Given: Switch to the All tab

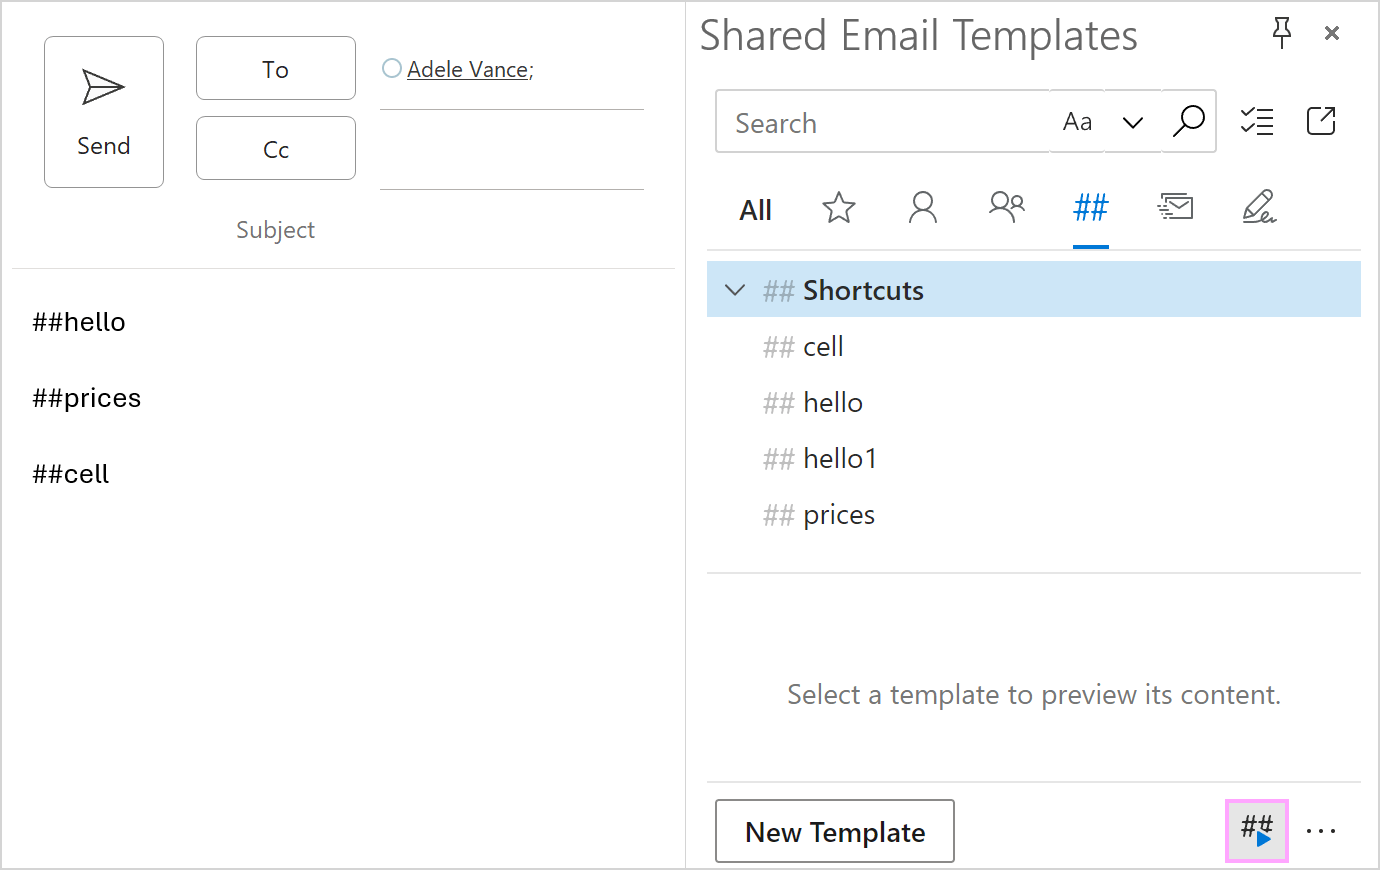Looking at the screenshot, I should [x=756, y=210].
